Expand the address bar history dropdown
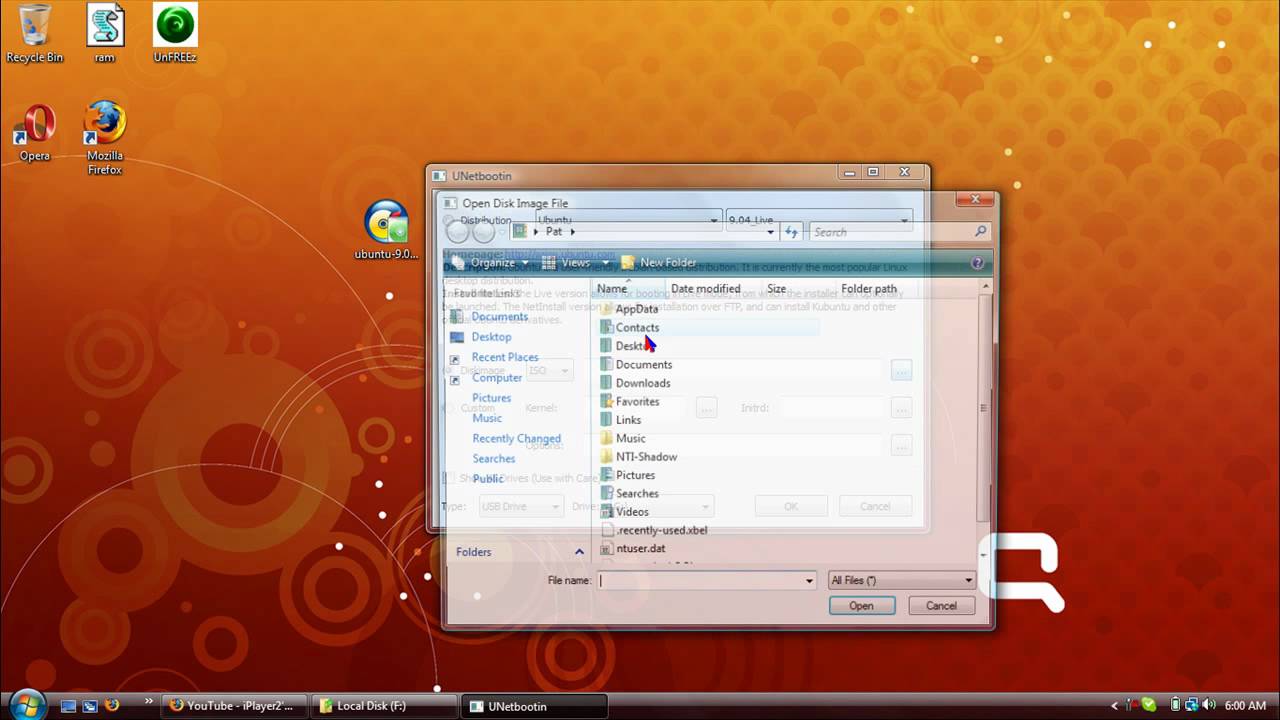Viewport: 1280px width, 720px height. (x=770, y=232)
